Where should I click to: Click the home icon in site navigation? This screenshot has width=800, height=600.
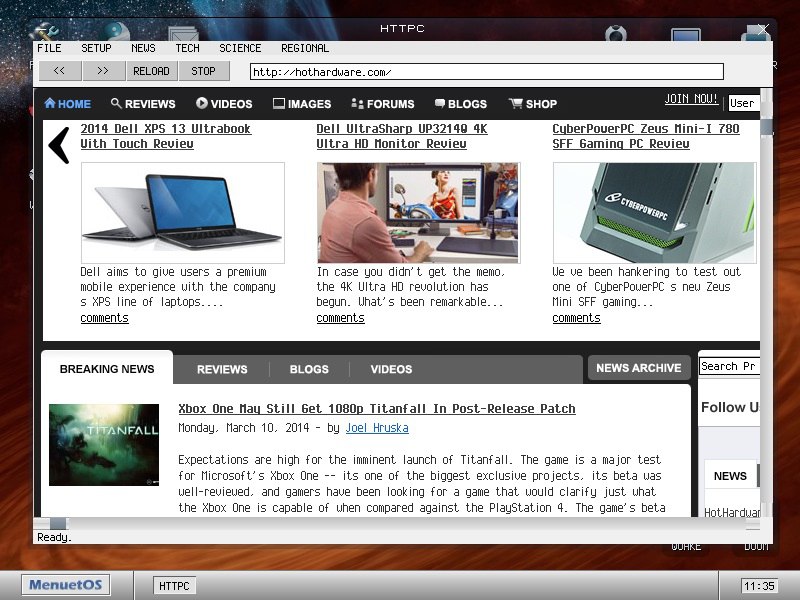(49, 103)
